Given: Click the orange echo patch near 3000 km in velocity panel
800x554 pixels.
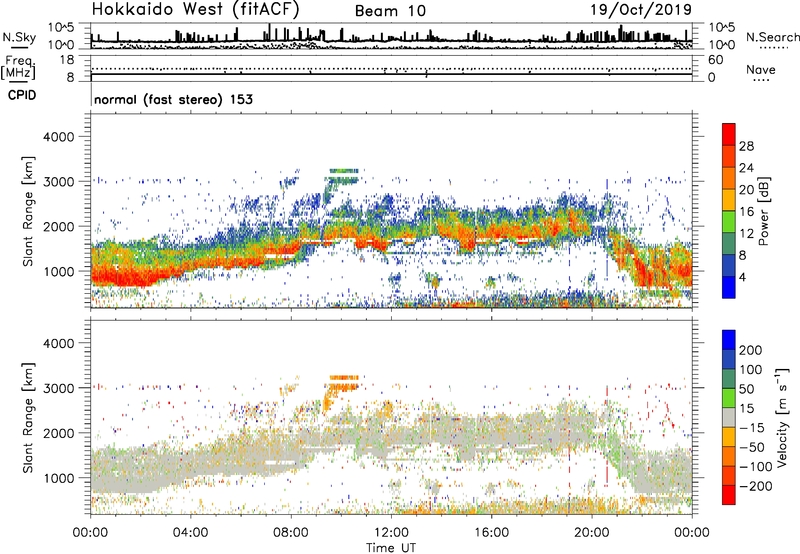Looking at the screenshot, I should pos(342,386).
